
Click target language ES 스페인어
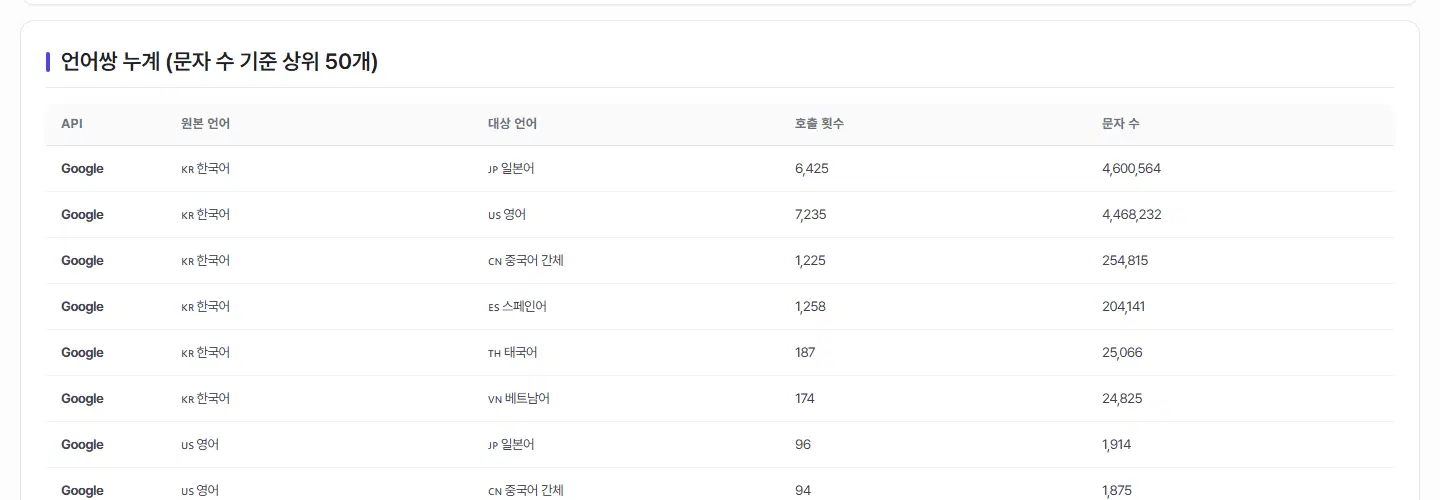517,307
